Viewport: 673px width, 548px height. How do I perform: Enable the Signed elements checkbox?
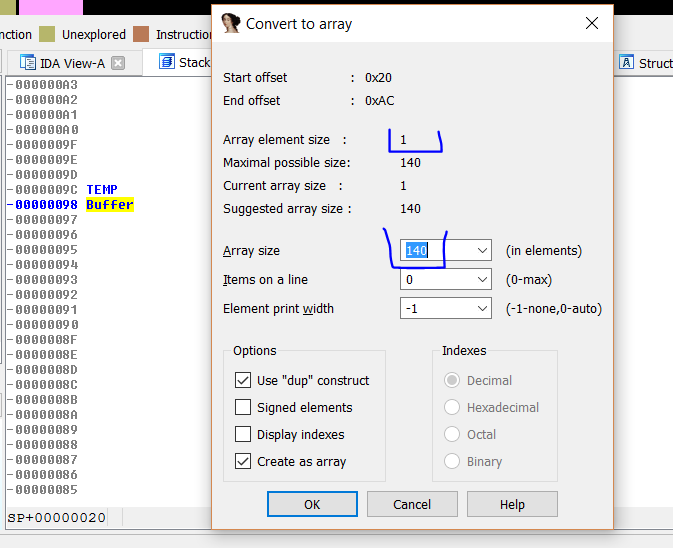point(243,407)
